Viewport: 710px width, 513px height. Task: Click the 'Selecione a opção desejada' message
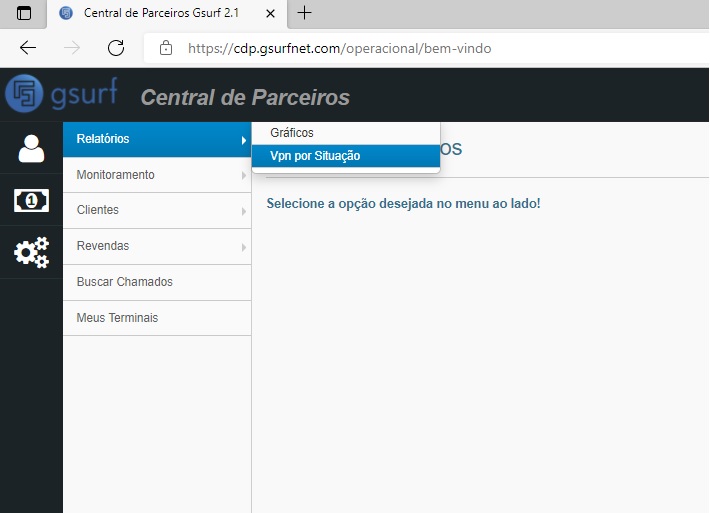click(x=403, y=203)
